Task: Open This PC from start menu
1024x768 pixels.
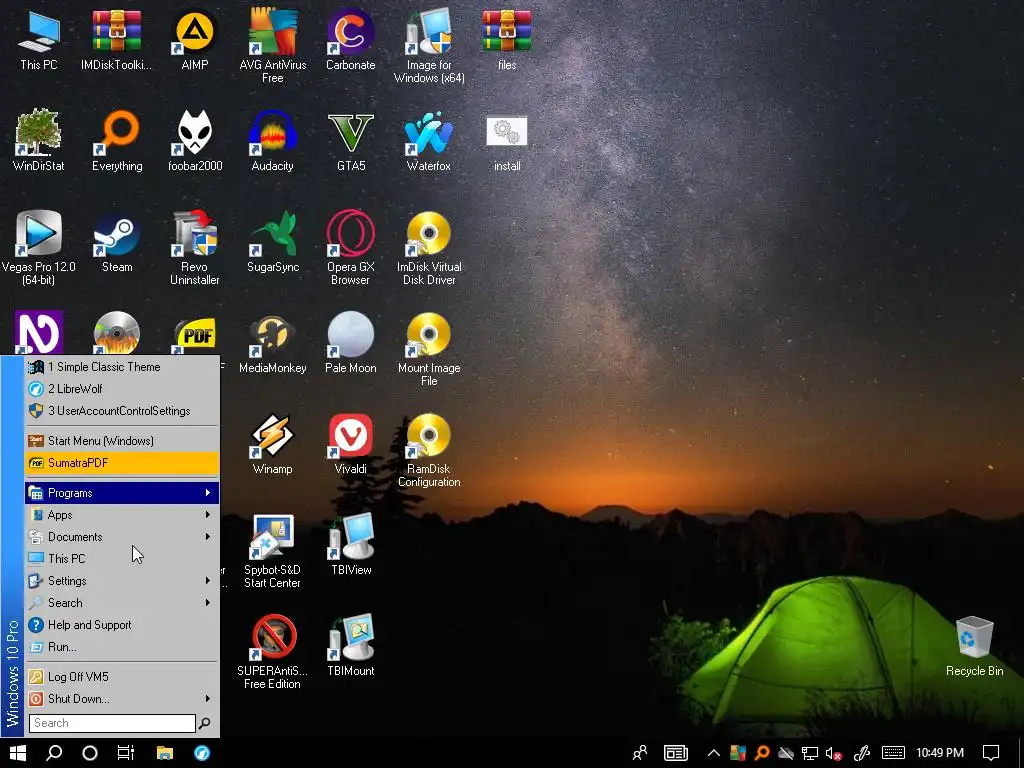Action: 122,558
